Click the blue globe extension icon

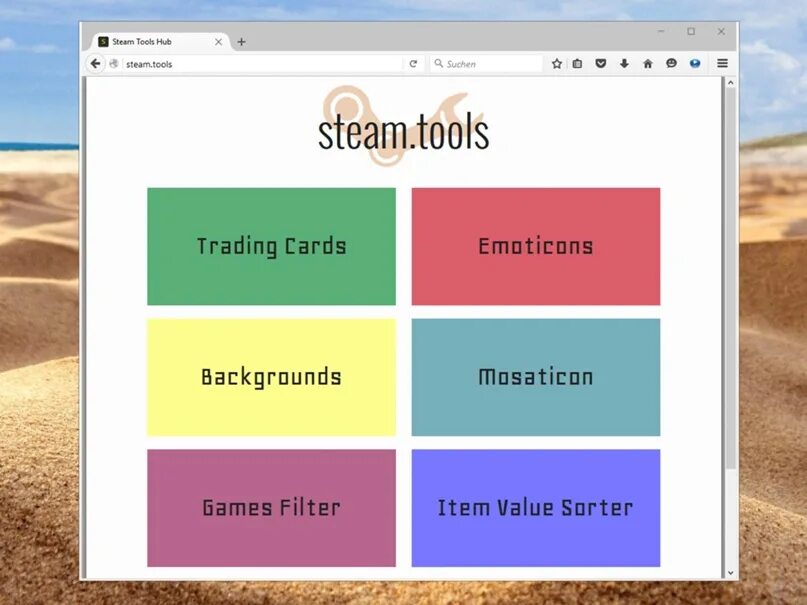tap(695, 63)
